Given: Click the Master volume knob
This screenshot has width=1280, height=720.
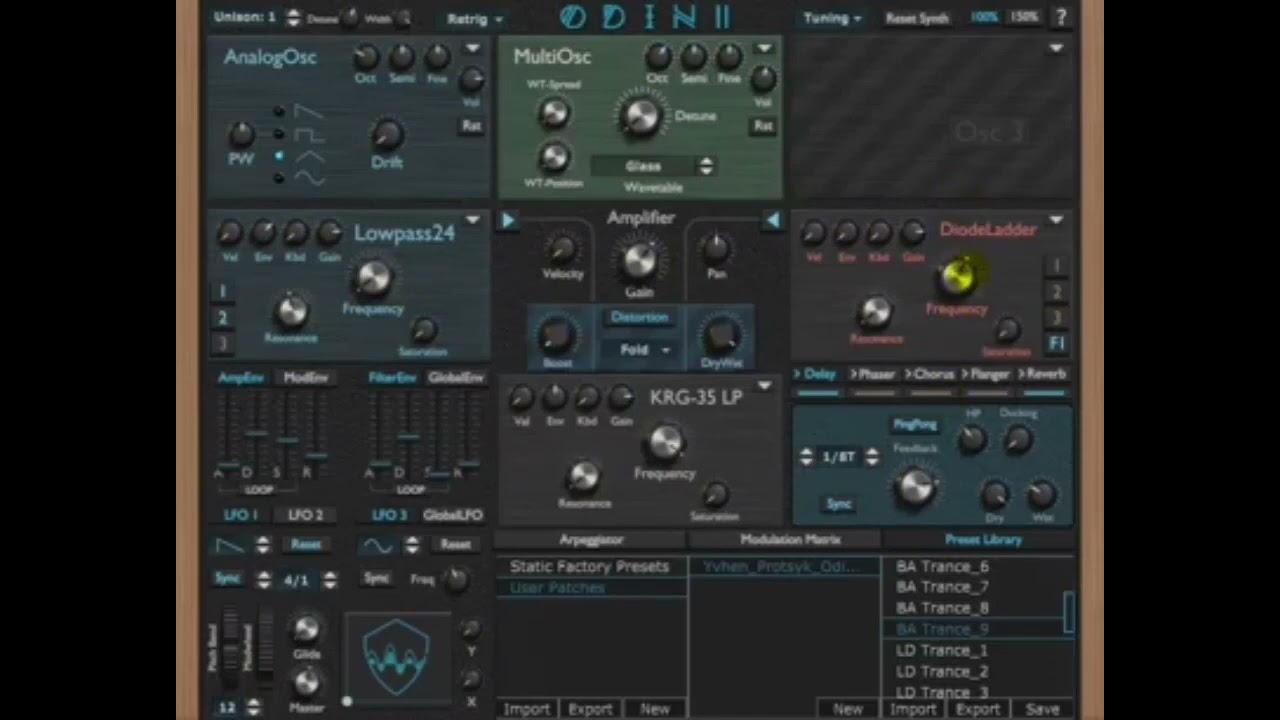Looking at the screenshot, I should coord(306,682).
